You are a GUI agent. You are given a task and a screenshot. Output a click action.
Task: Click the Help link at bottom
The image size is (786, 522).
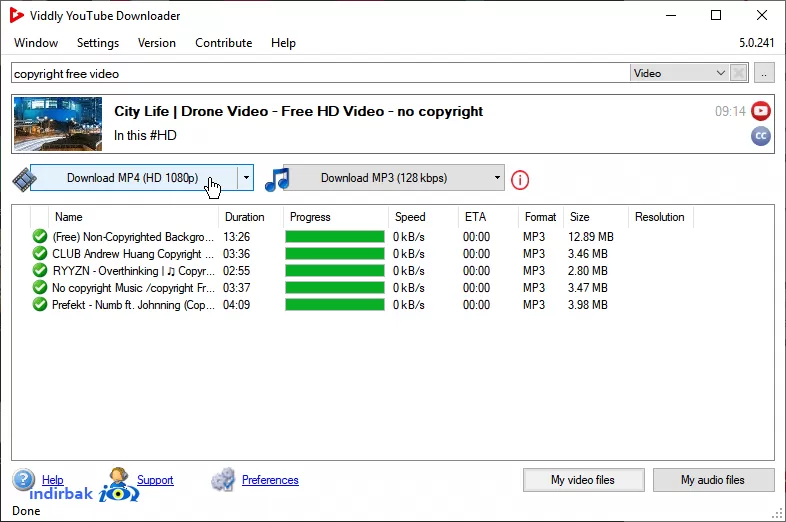pyautogui.click(x=53, y=480)
